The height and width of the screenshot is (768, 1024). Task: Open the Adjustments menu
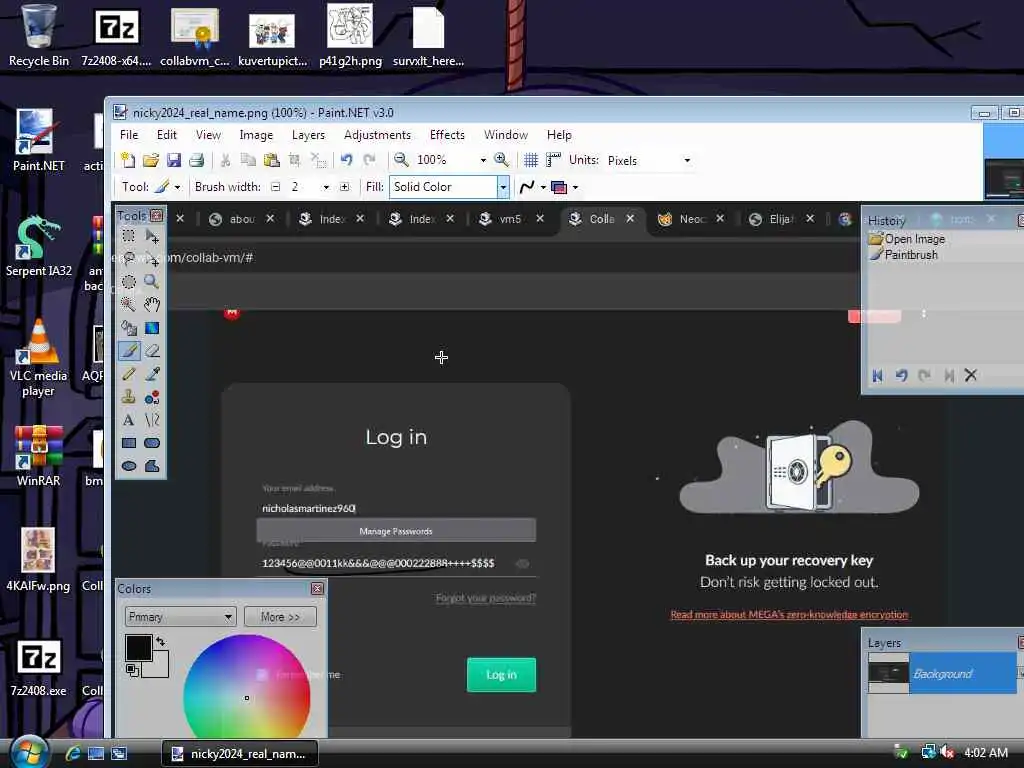377,135
